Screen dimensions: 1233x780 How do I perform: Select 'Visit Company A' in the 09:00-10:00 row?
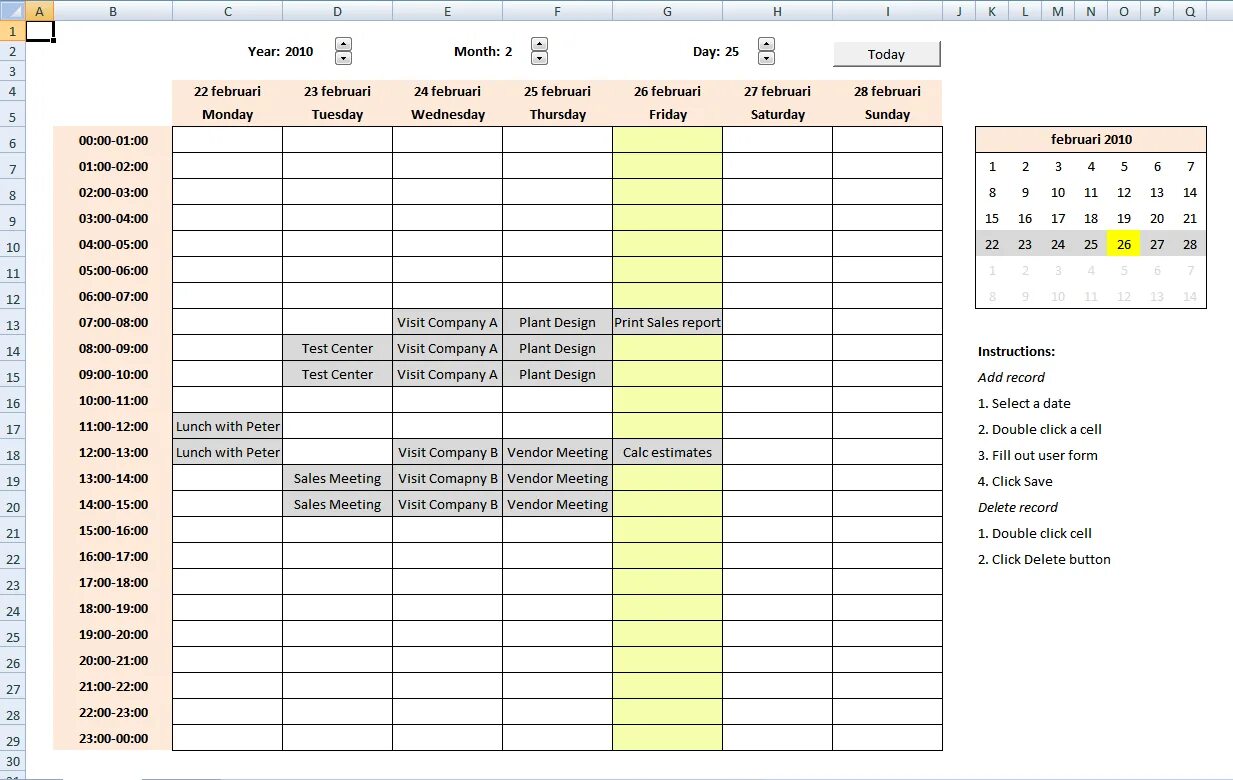447,374
